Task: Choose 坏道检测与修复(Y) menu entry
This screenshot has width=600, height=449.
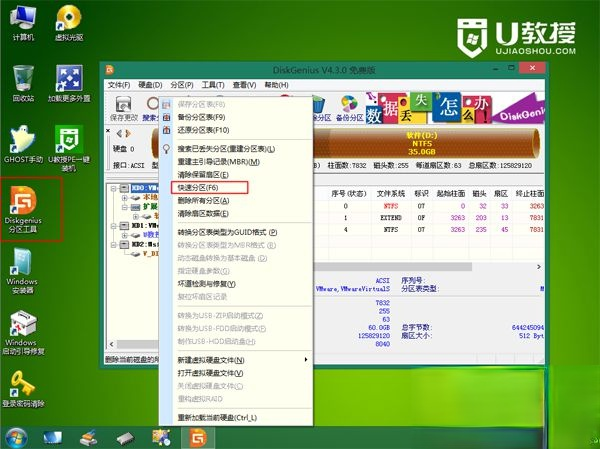Action: click(236, 284)
